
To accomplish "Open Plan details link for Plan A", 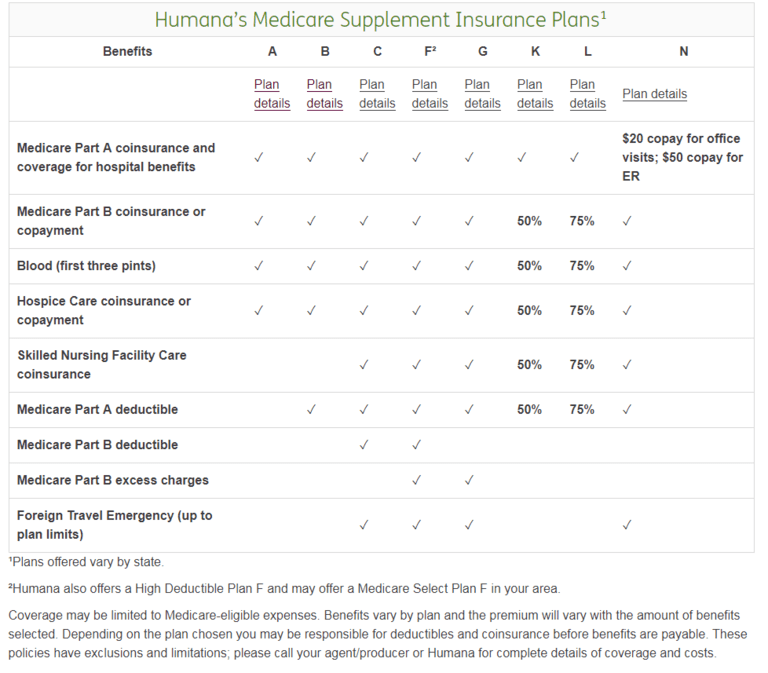I will coord(272,94).
